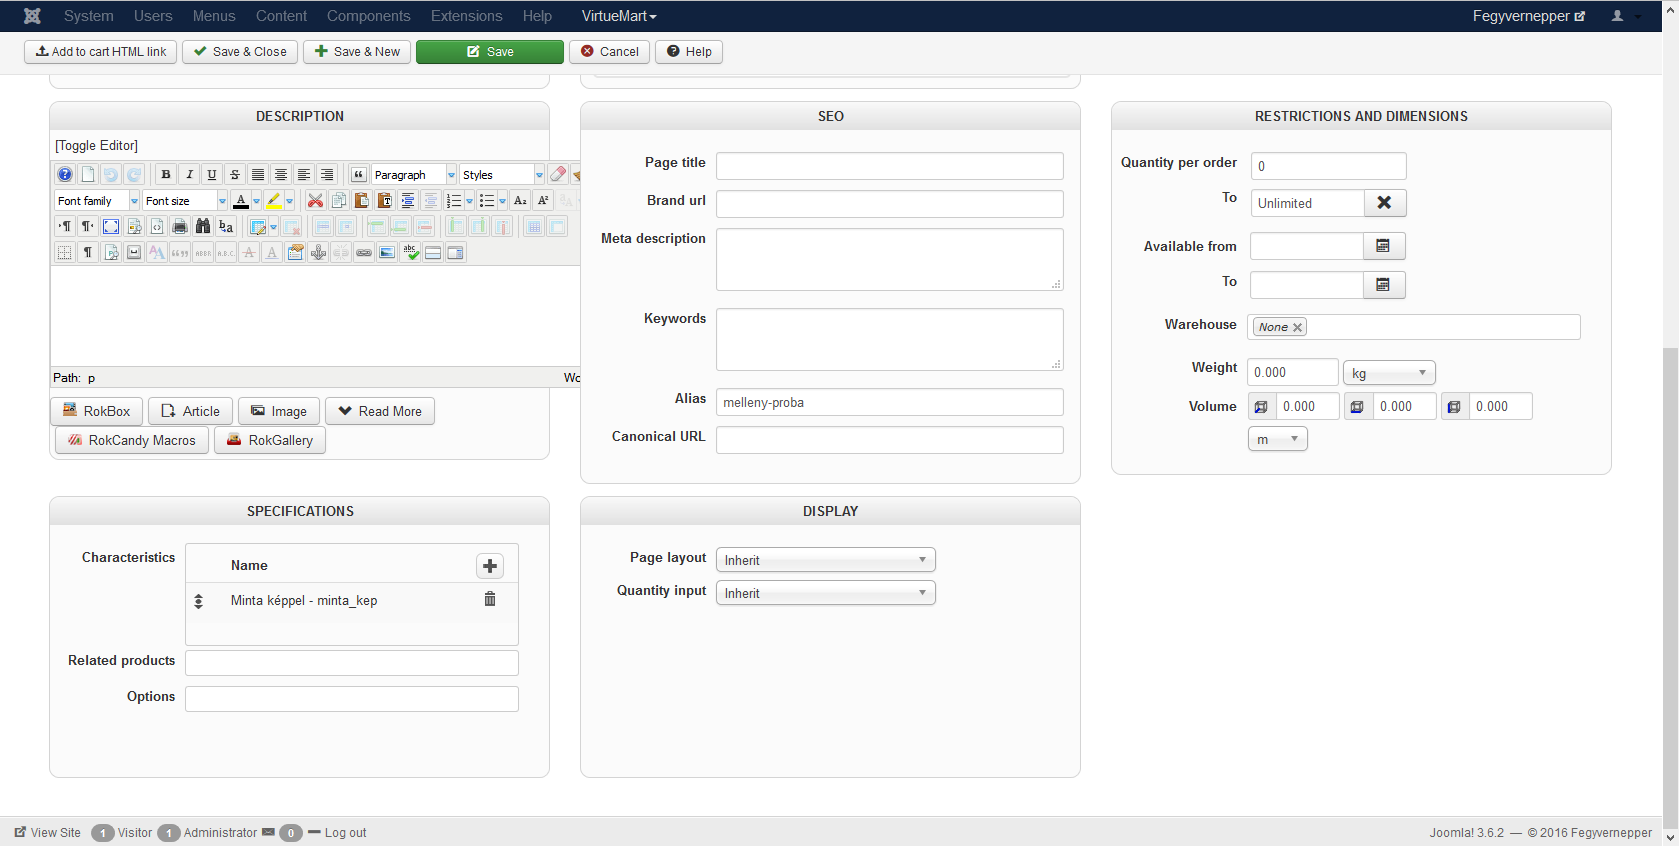Open the VirtueMart menu
The height and width of the screenshot is (846, 1679).
coord(618,16)
